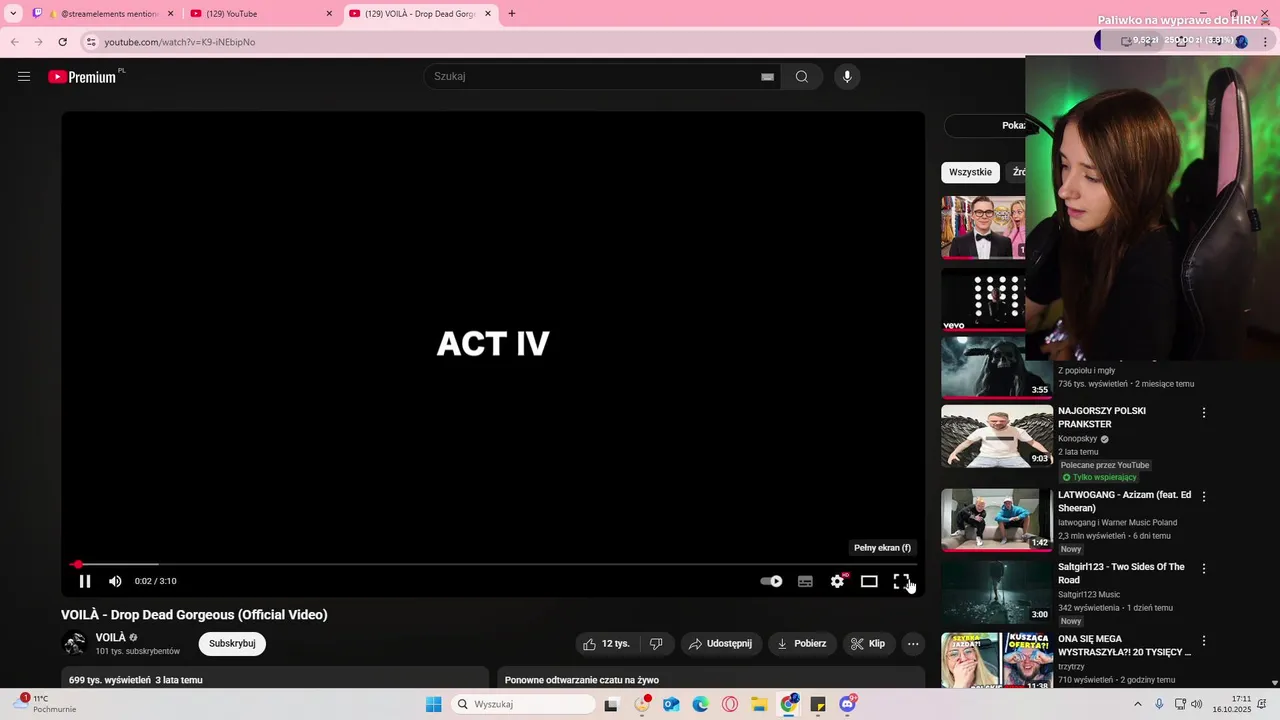Open Saltgirl123 Two Sides Of The Road title
This screenshot has height=720, width=1280.
(1121, 573)
